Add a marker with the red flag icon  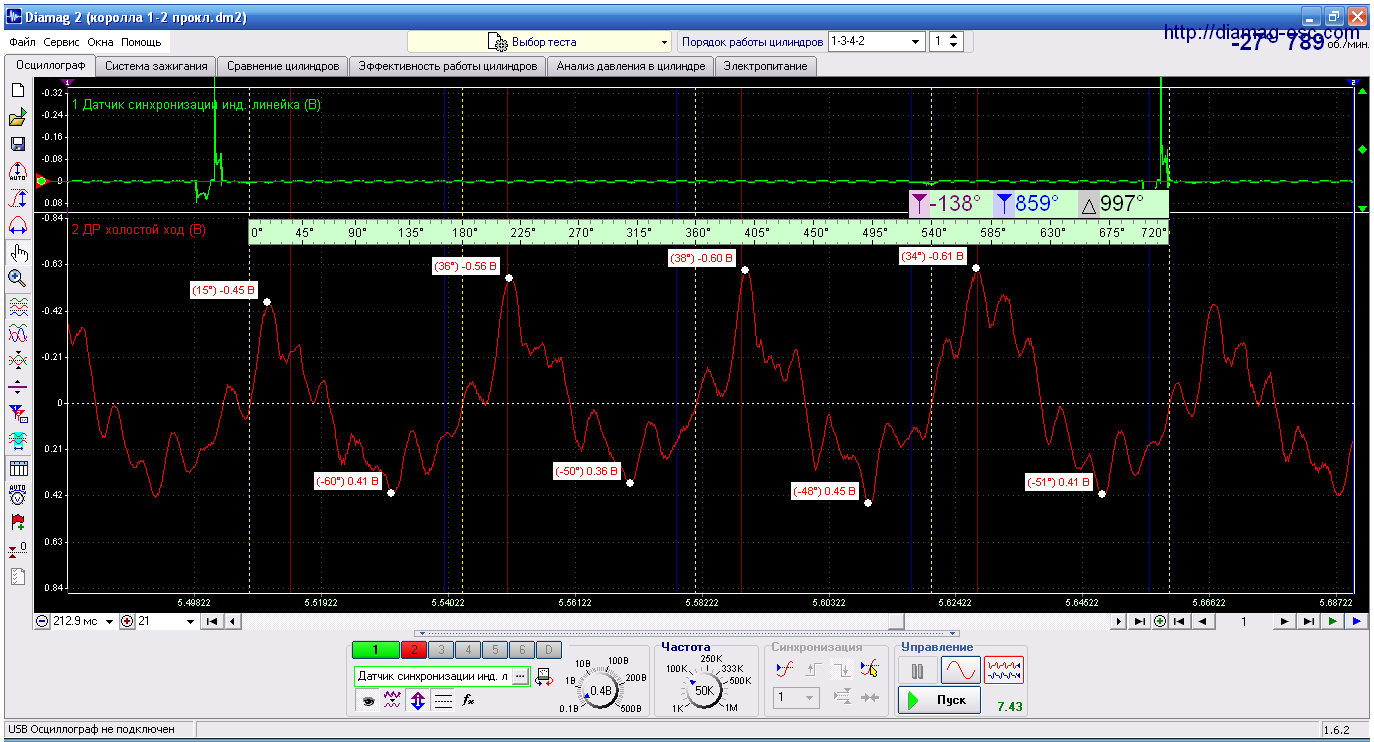pos(17,522)
